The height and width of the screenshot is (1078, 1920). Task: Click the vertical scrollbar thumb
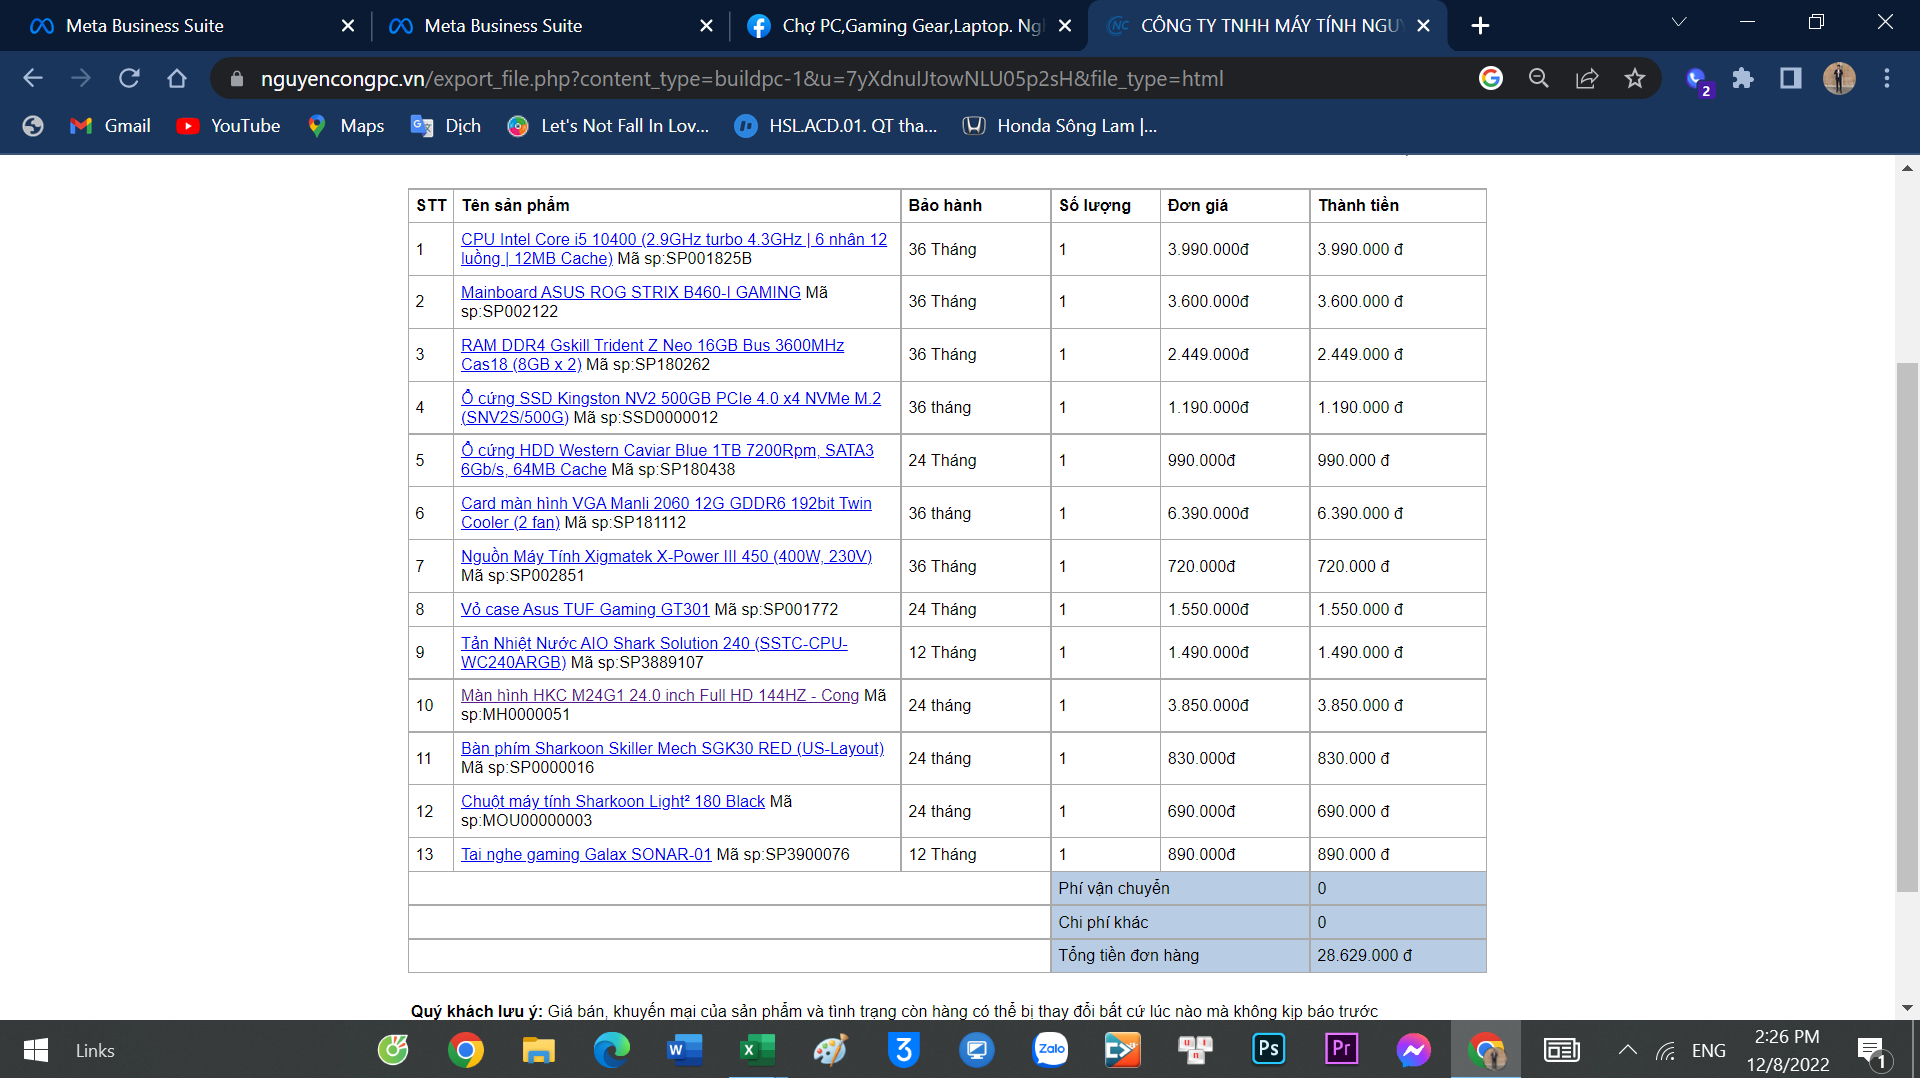(1907, 626)
